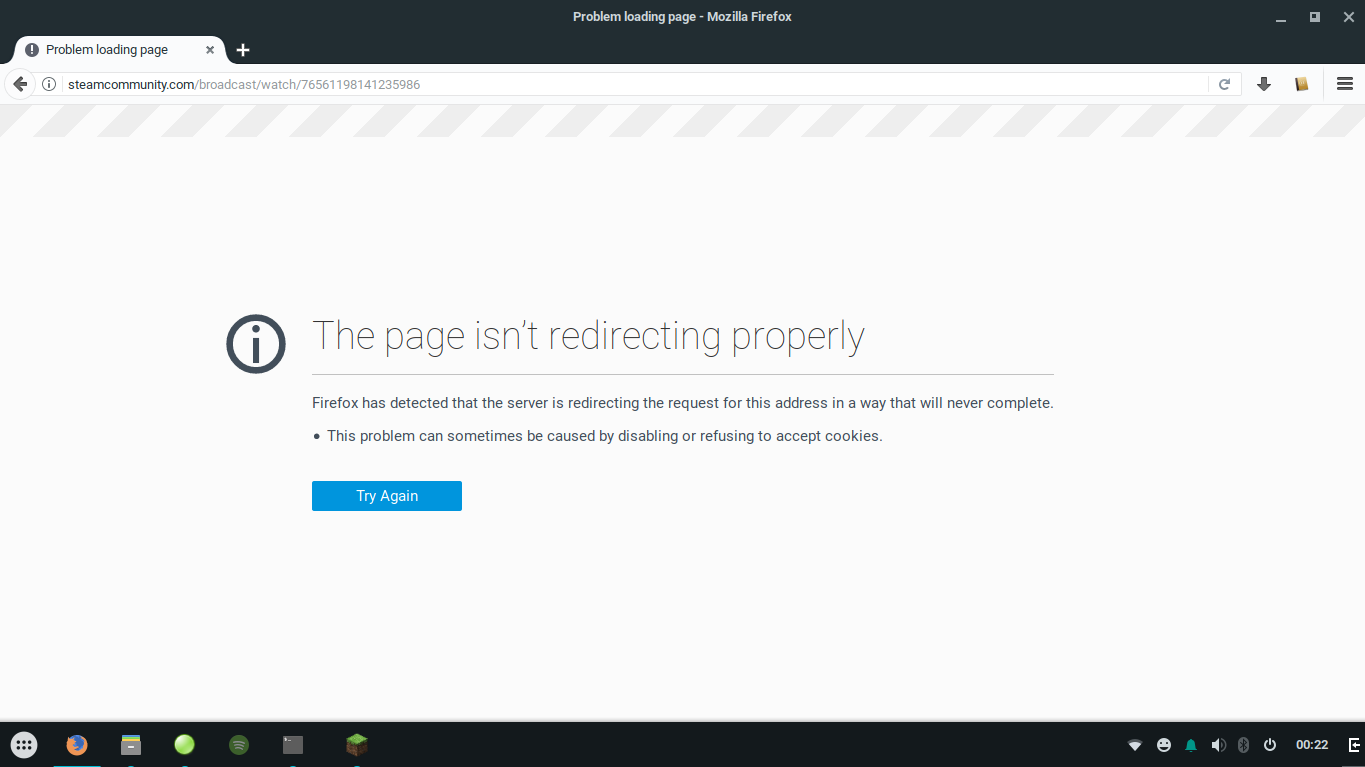Image resolution: width=1365 pixels, height=767 pixels.
Task: Go back using the back arrow
Action: pyautogui.click(x=20, y=85)
